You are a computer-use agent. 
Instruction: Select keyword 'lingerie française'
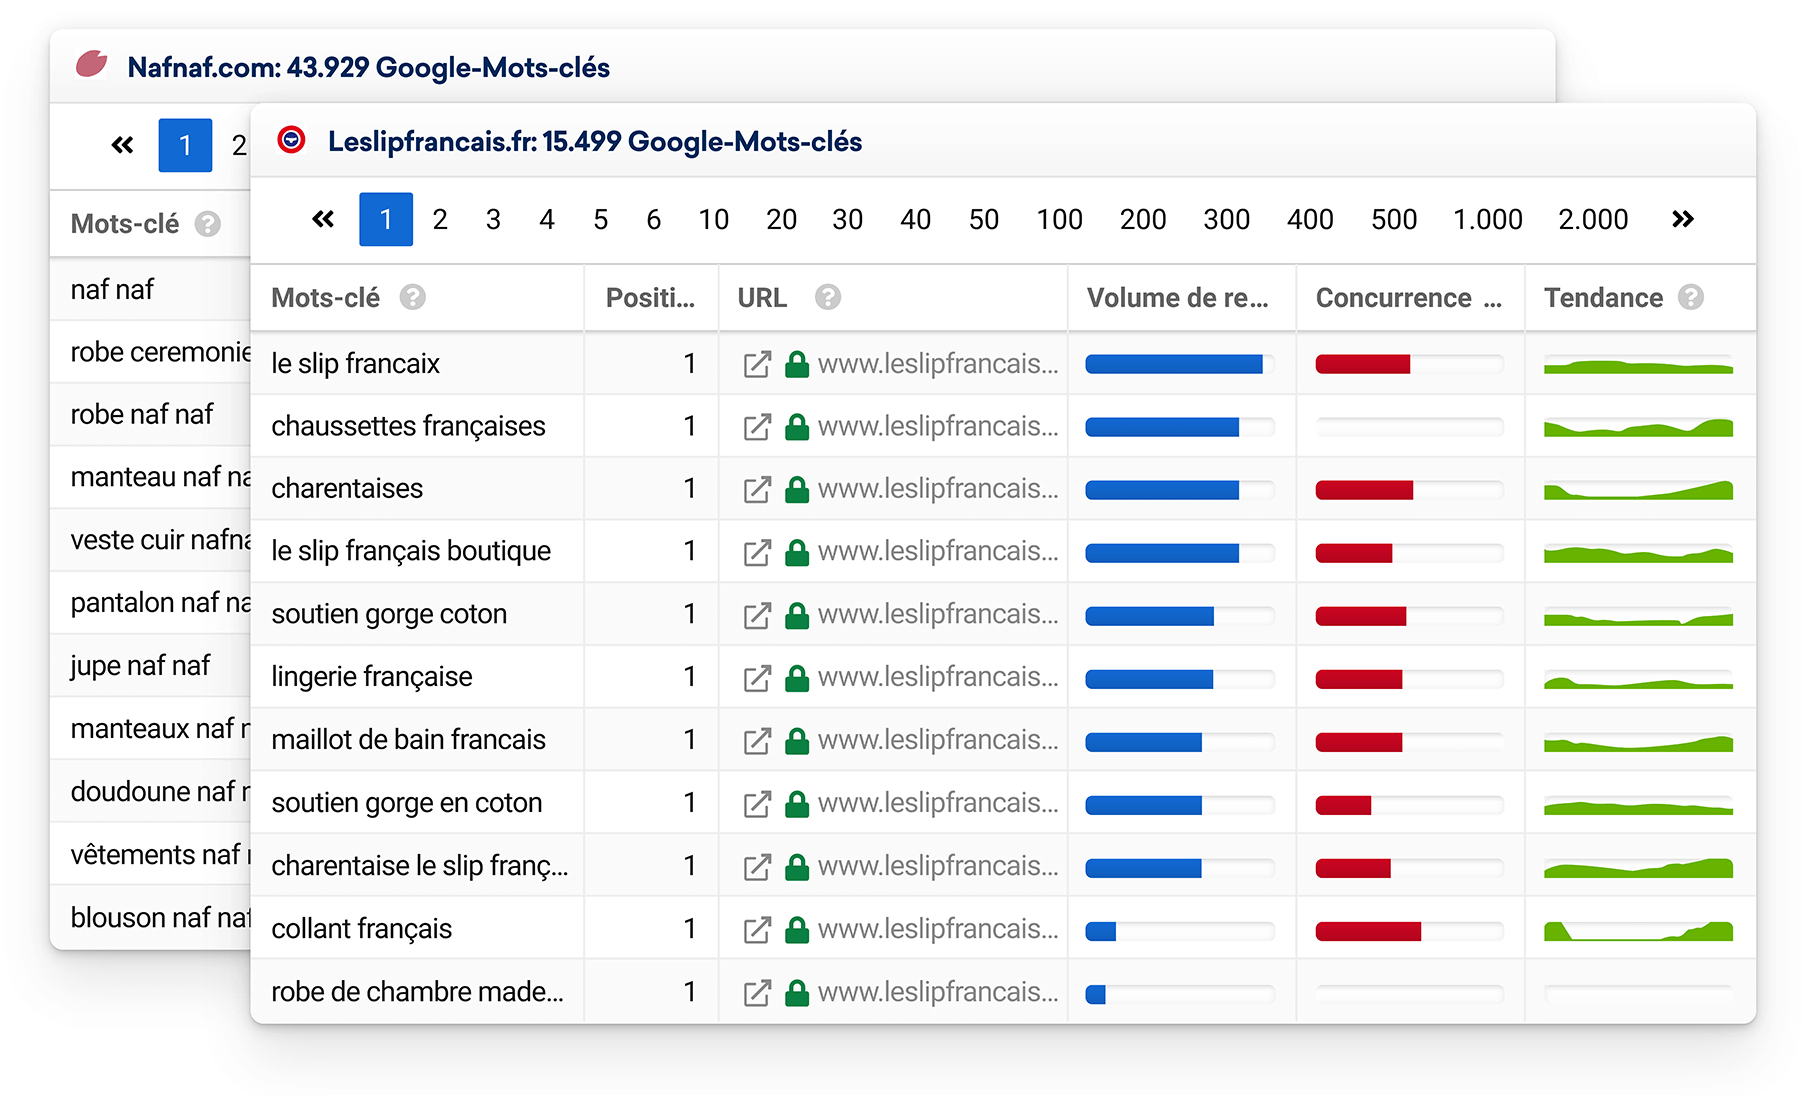point(372,678)
